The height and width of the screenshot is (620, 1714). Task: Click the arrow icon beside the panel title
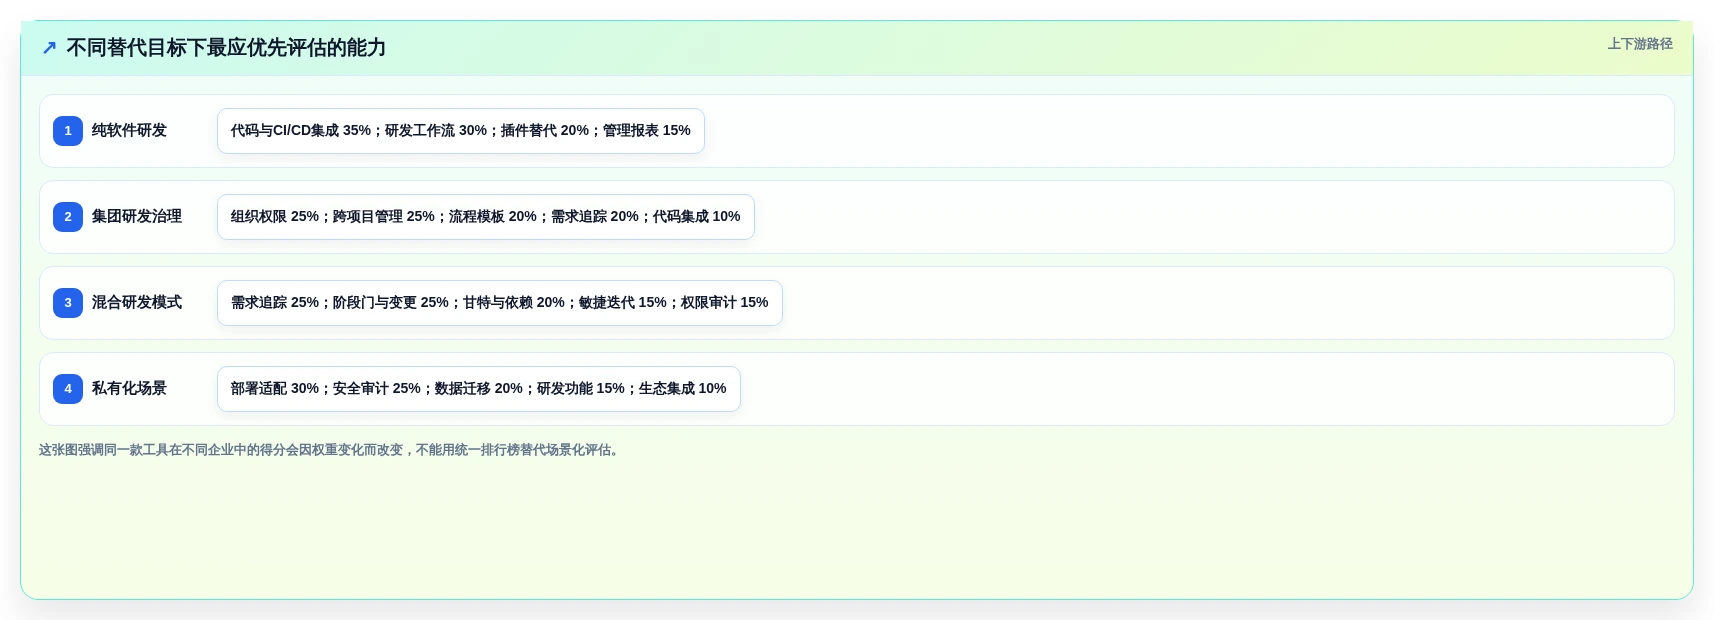[49, 48]
